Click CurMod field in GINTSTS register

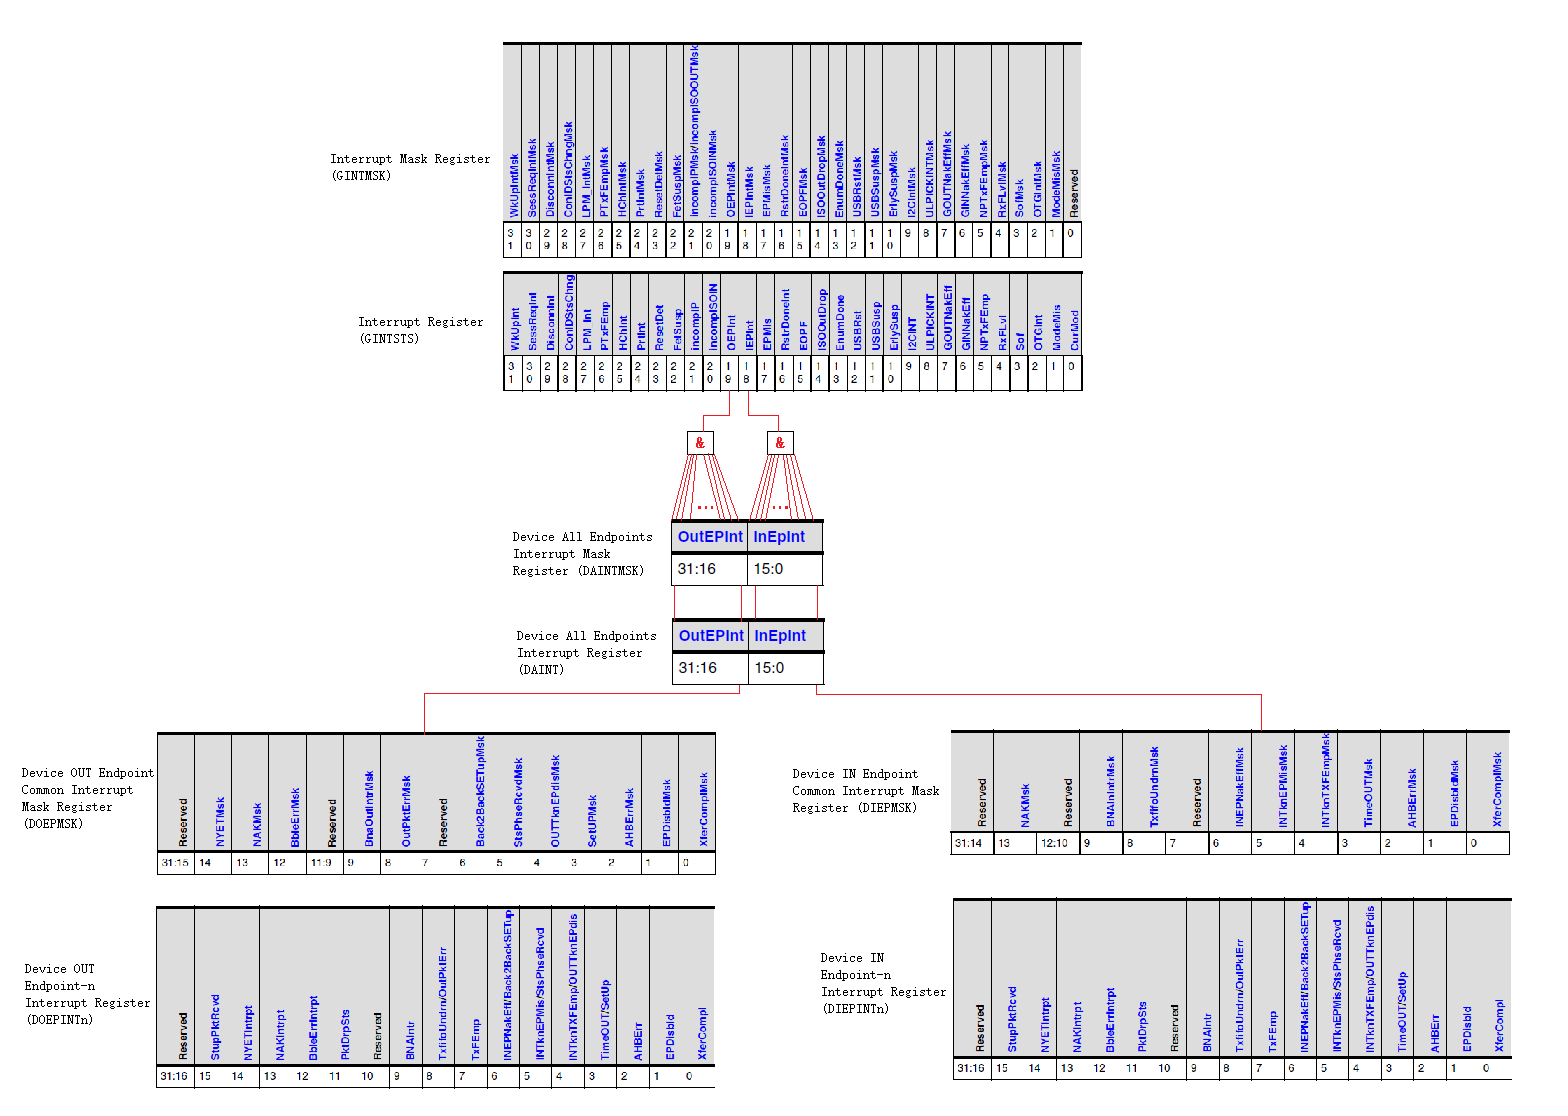(x=1074, y=330)
